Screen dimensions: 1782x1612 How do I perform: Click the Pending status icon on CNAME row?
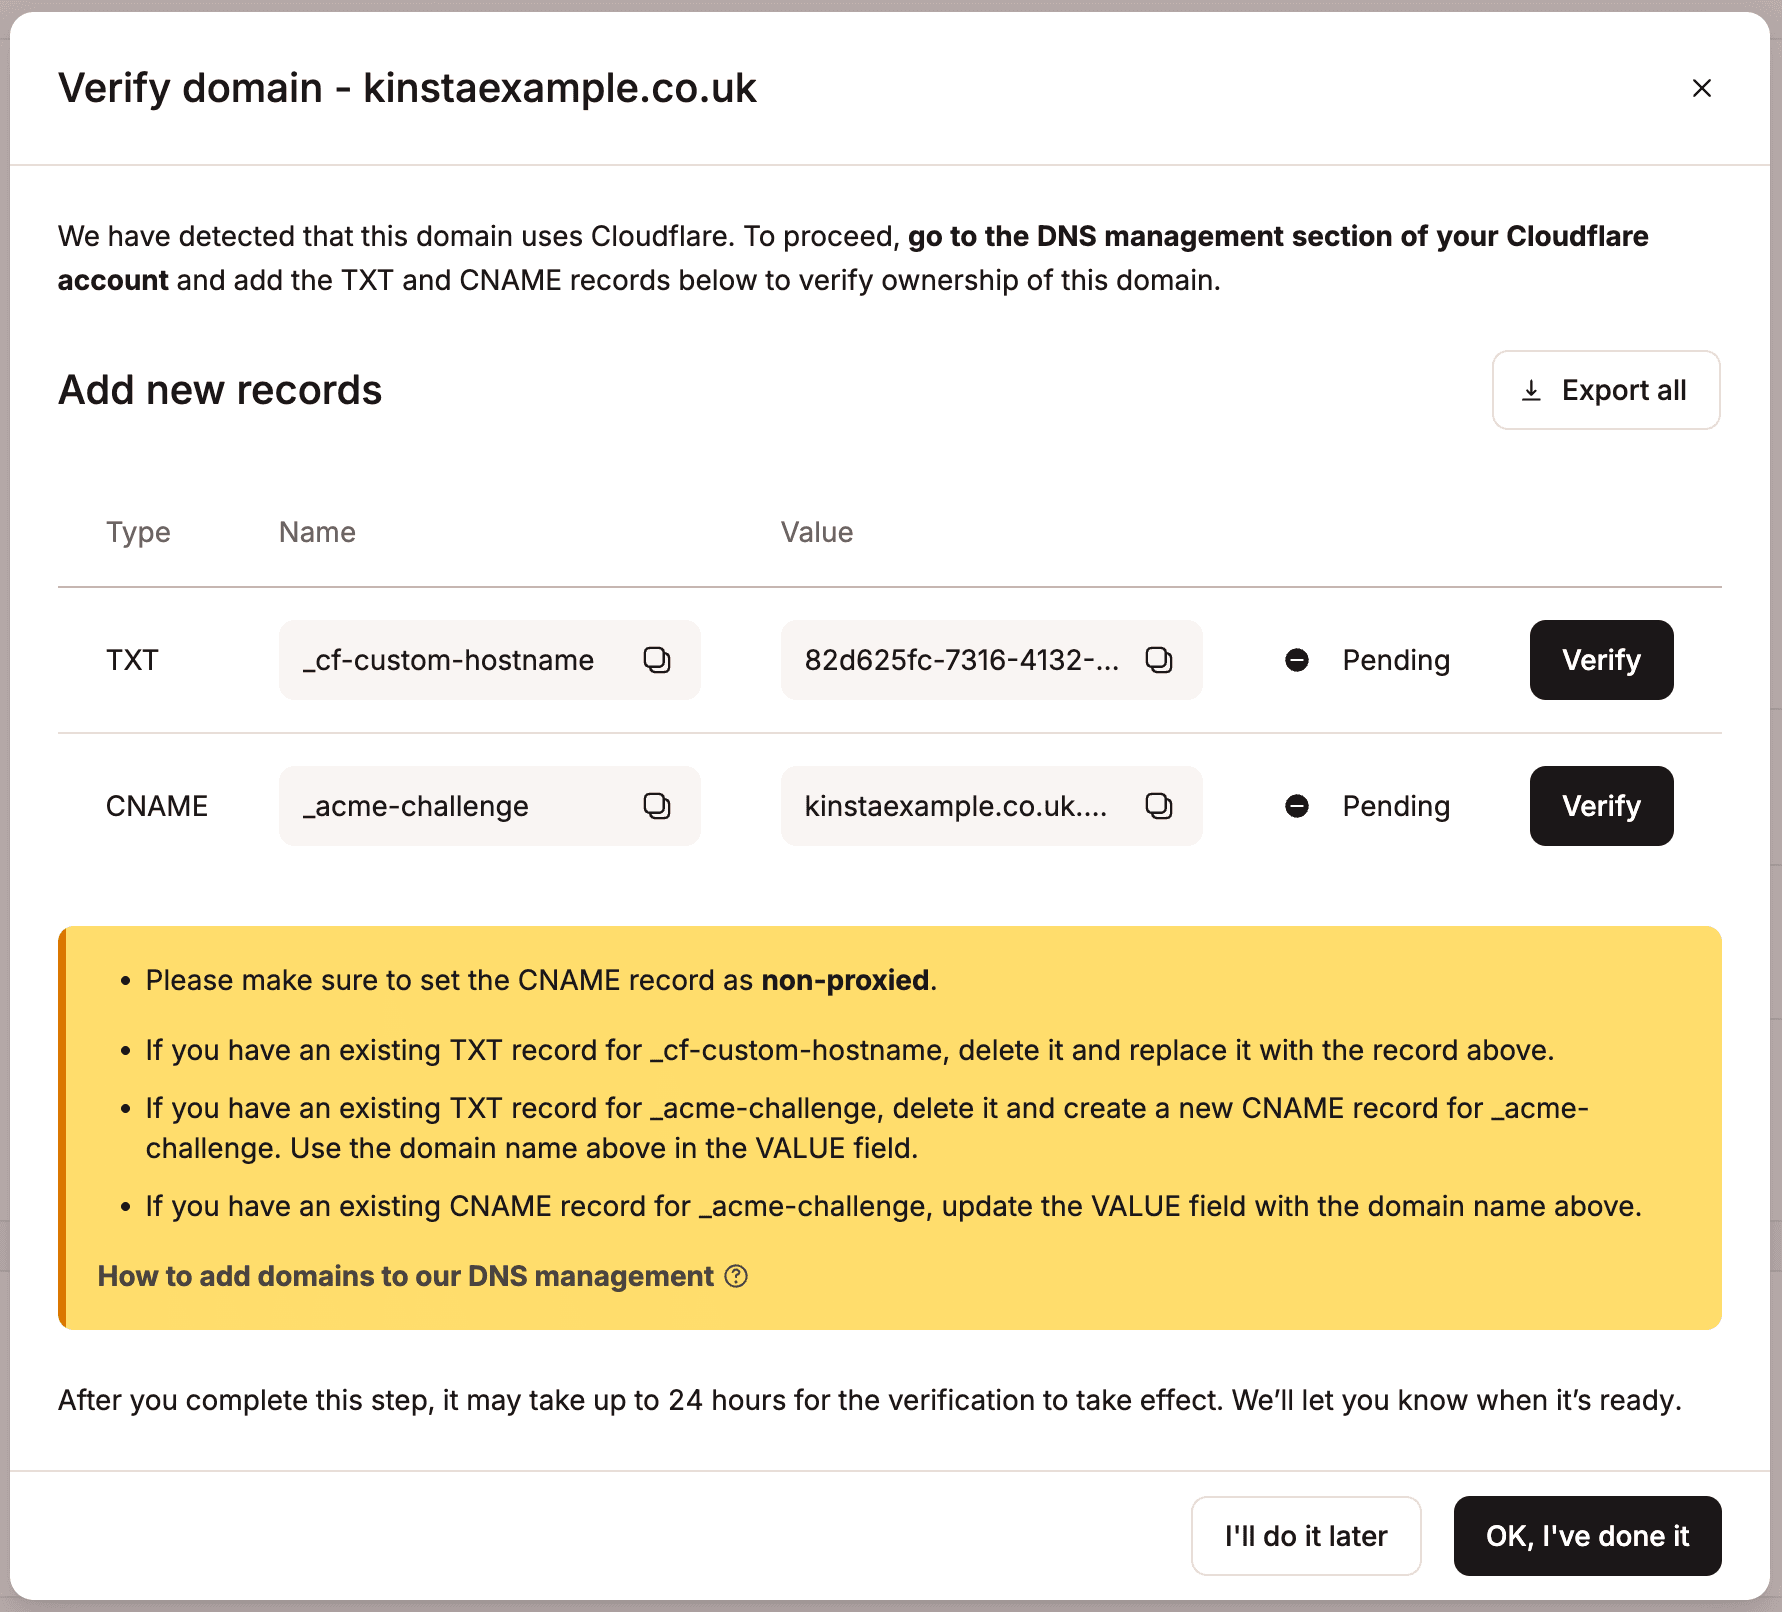(x=1296, y=806)
